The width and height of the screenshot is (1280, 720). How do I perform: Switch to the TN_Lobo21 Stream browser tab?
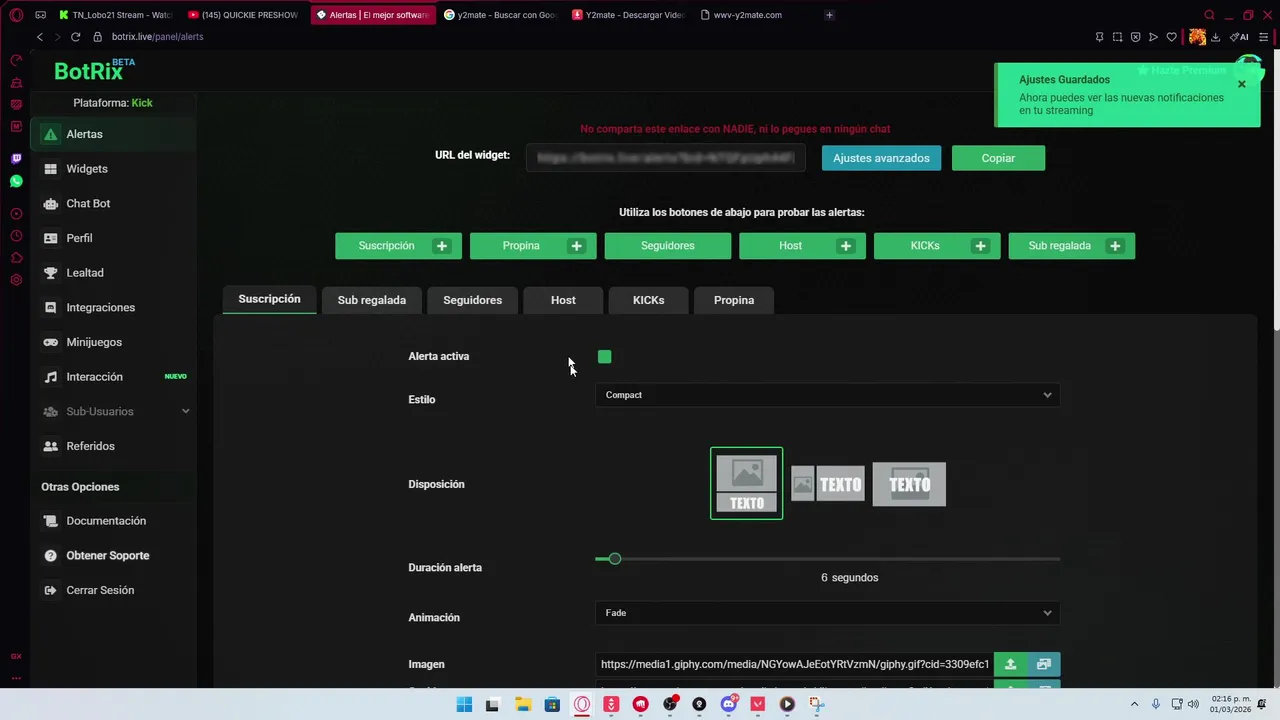pos(116,15)
